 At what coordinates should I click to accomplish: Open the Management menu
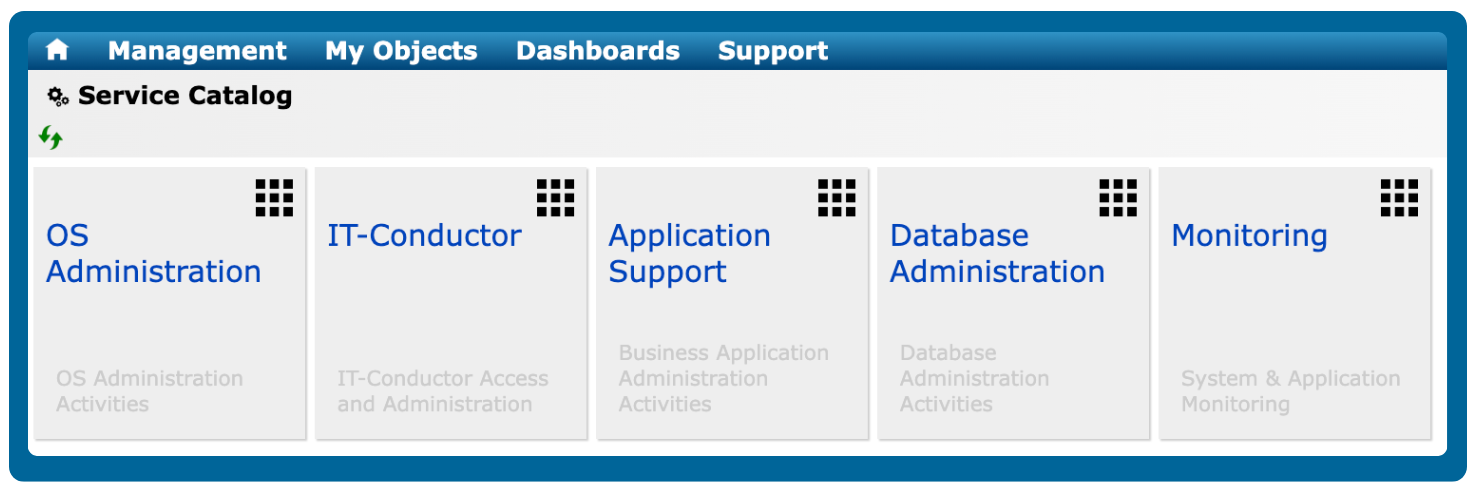[197, 51]
